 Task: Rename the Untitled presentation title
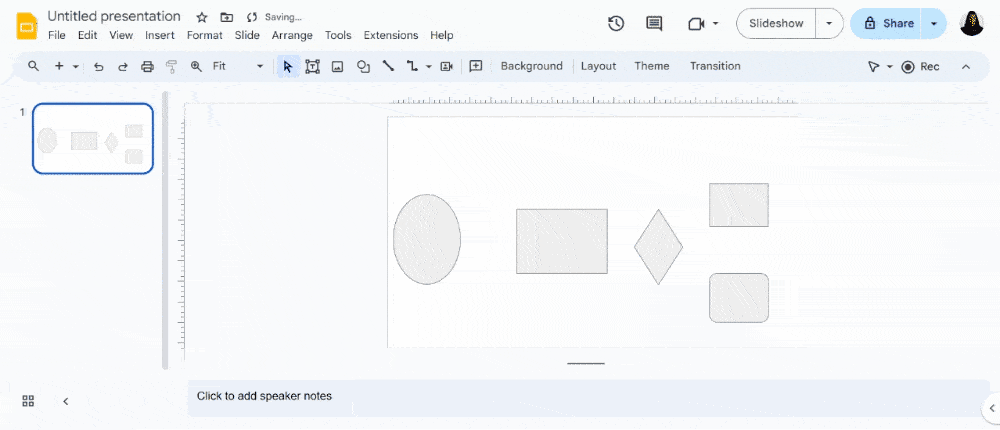point(114,17)
